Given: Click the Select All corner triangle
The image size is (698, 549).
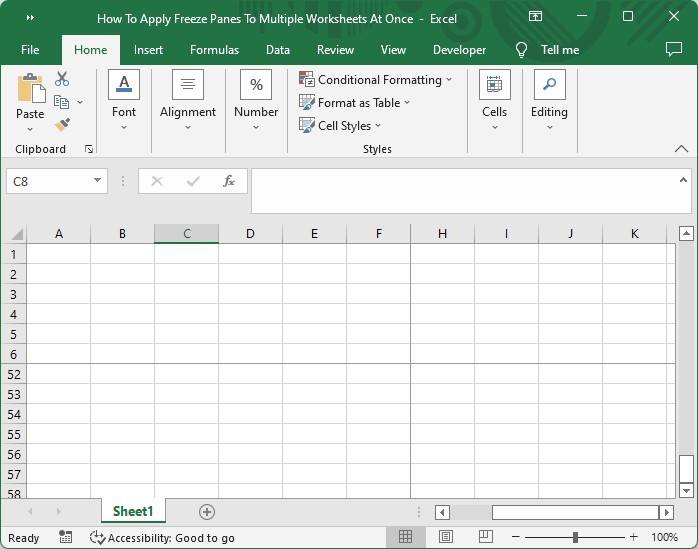Looking at the screenshot, I should (x=17, y=234).
